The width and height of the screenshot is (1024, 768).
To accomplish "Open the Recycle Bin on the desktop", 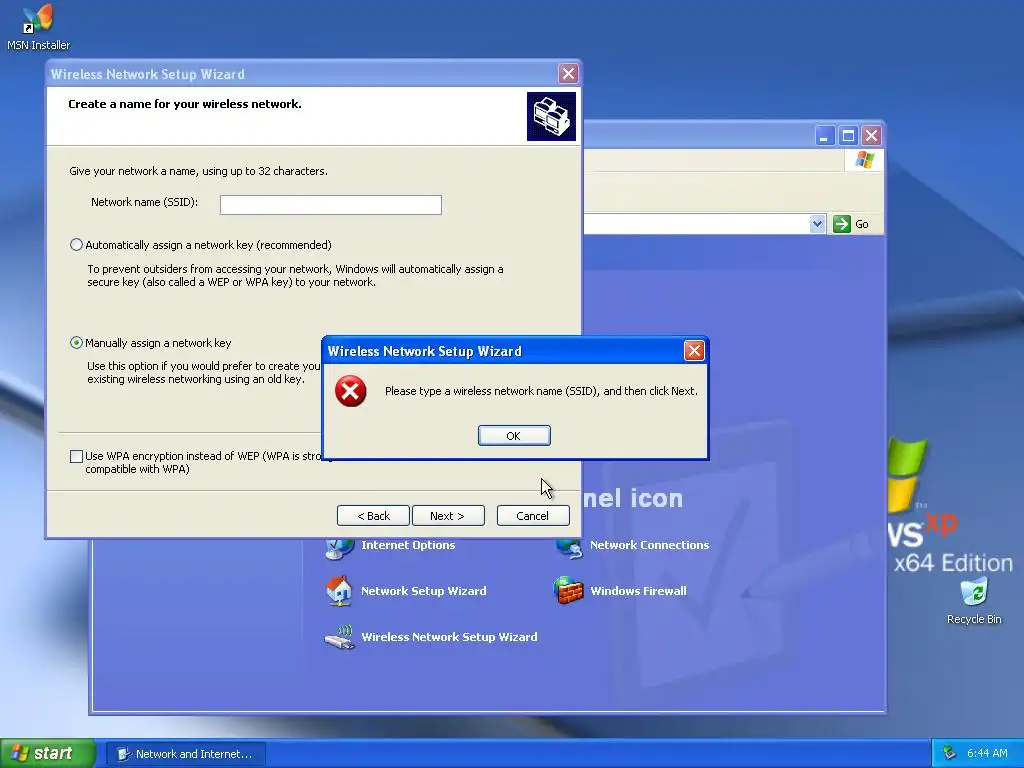I will (974, 600).
